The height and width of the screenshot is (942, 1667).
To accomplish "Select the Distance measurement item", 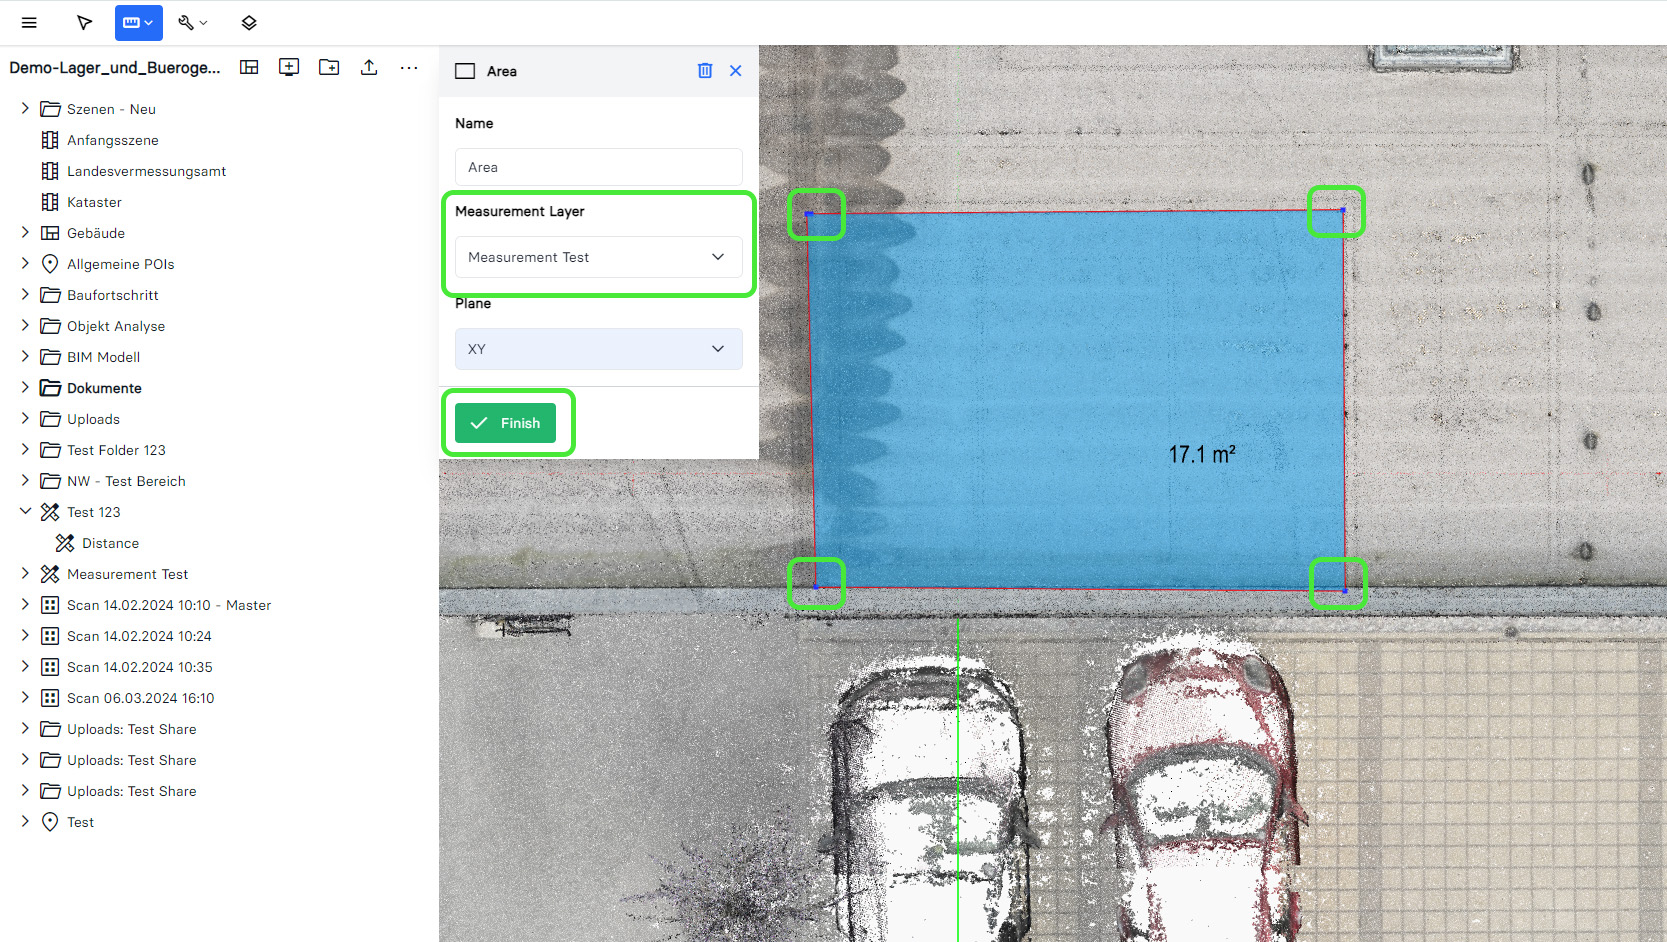I will tap(110, 543).
